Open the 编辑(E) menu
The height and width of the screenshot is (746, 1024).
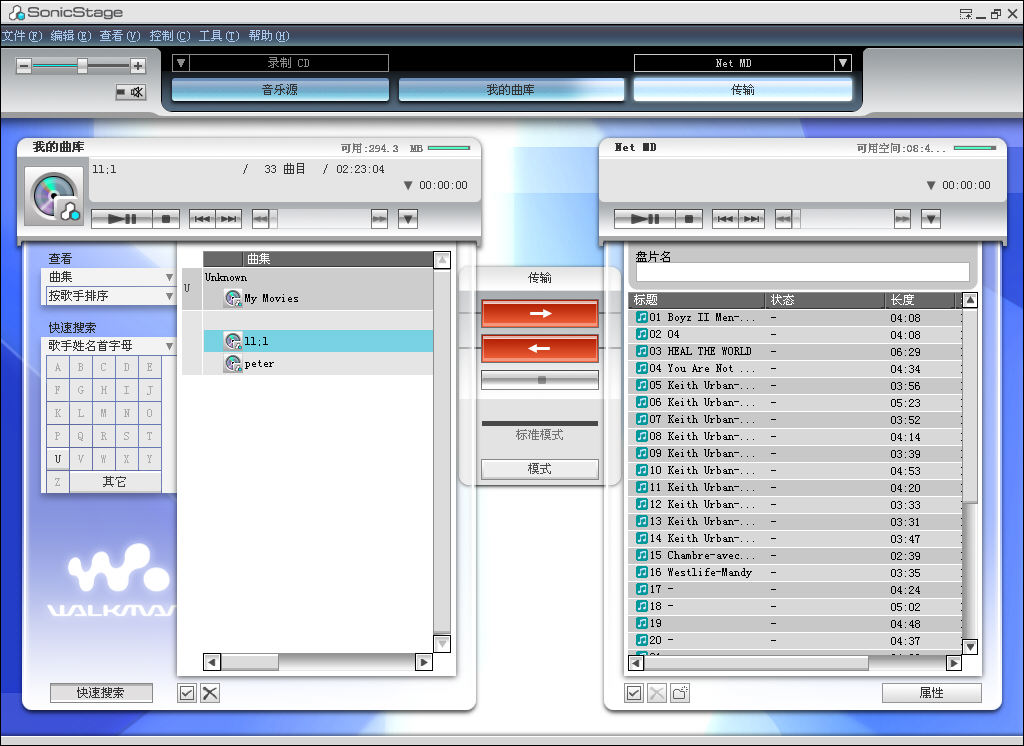coord(71,36)
